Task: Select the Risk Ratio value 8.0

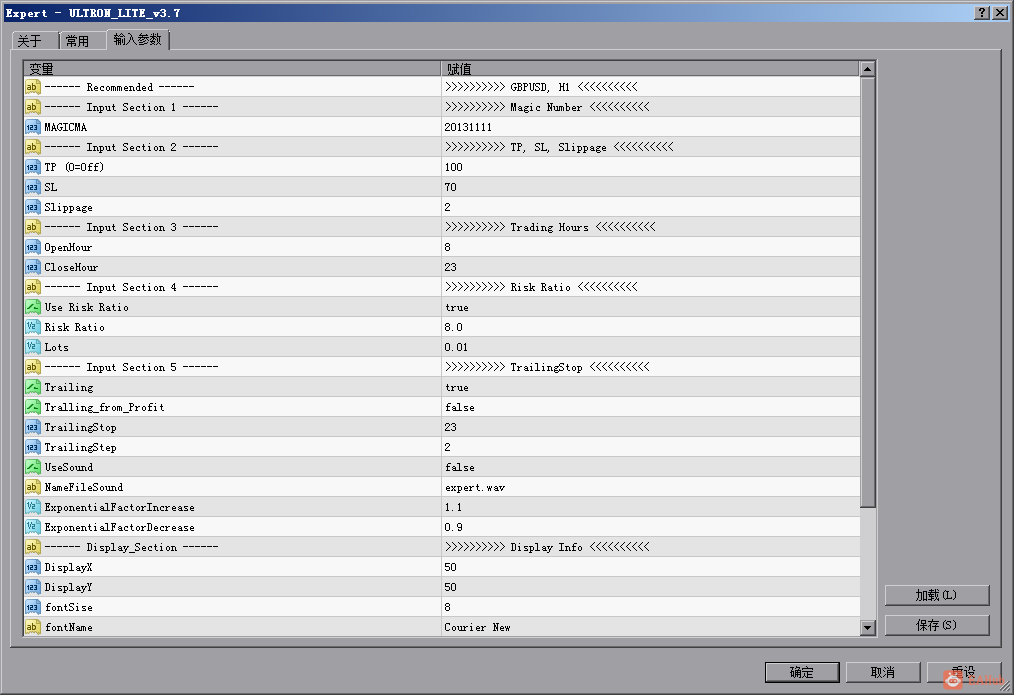Action: click(453, 328)
